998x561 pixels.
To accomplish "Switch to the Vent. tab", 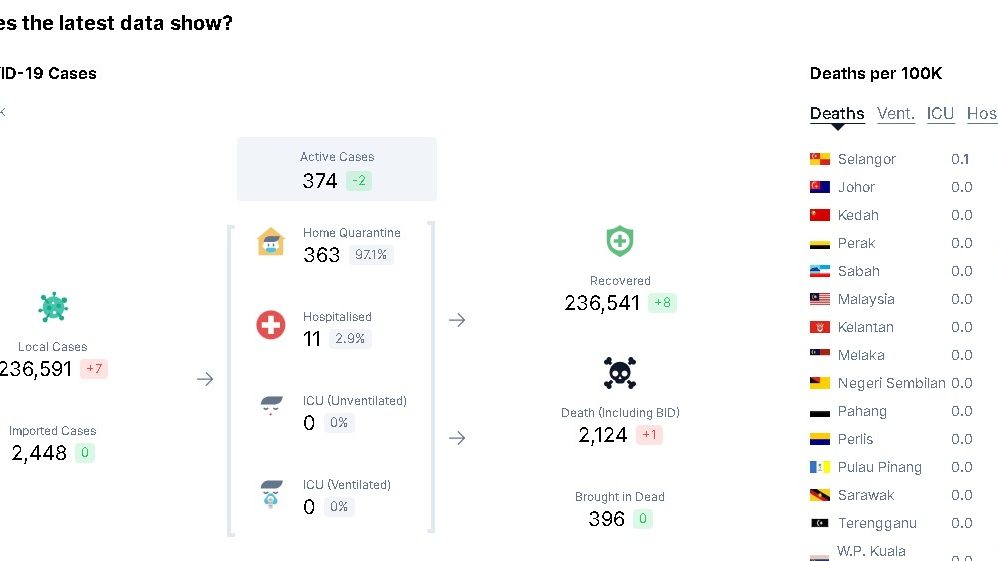I will pyautogui.click(x=896, y=114).
